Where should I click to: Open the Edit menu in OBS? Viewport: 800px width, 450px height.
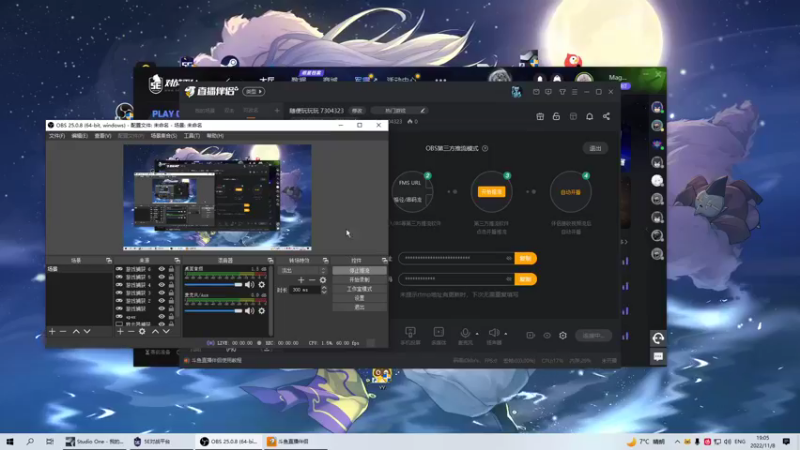(x=80, y=136)
